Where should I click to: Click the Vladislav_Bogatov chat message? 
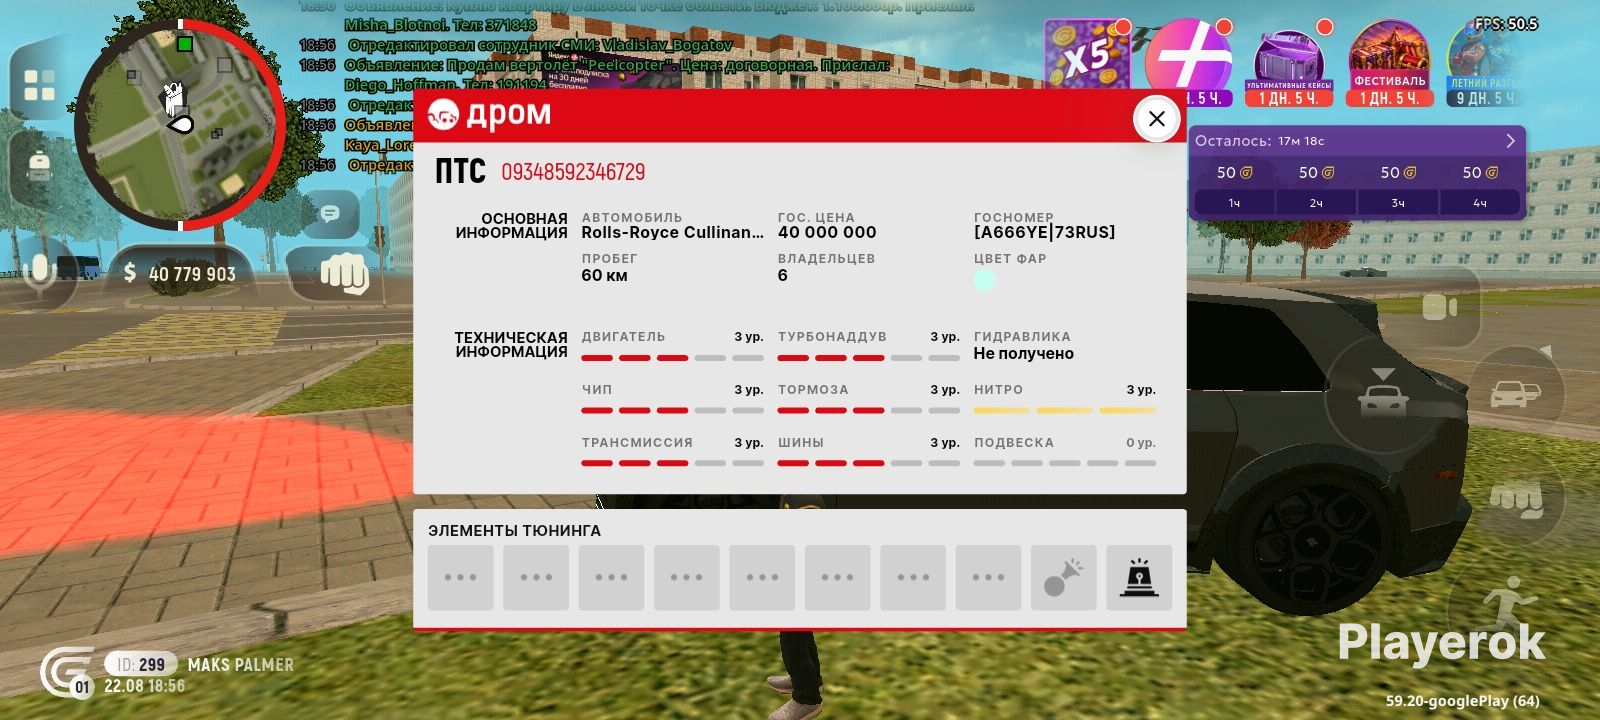(x=540, y=45)
